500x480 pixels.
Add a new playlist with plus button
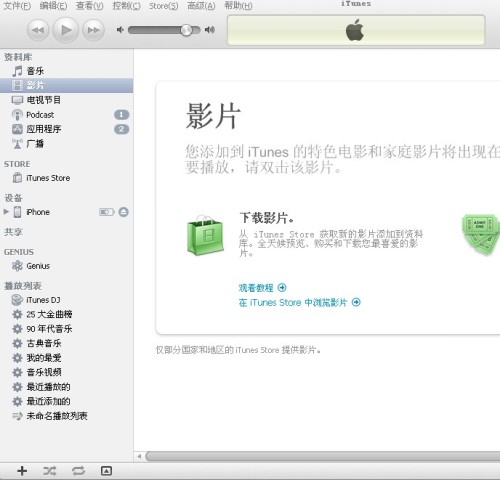pyautogui.click(x=22, y=471)
